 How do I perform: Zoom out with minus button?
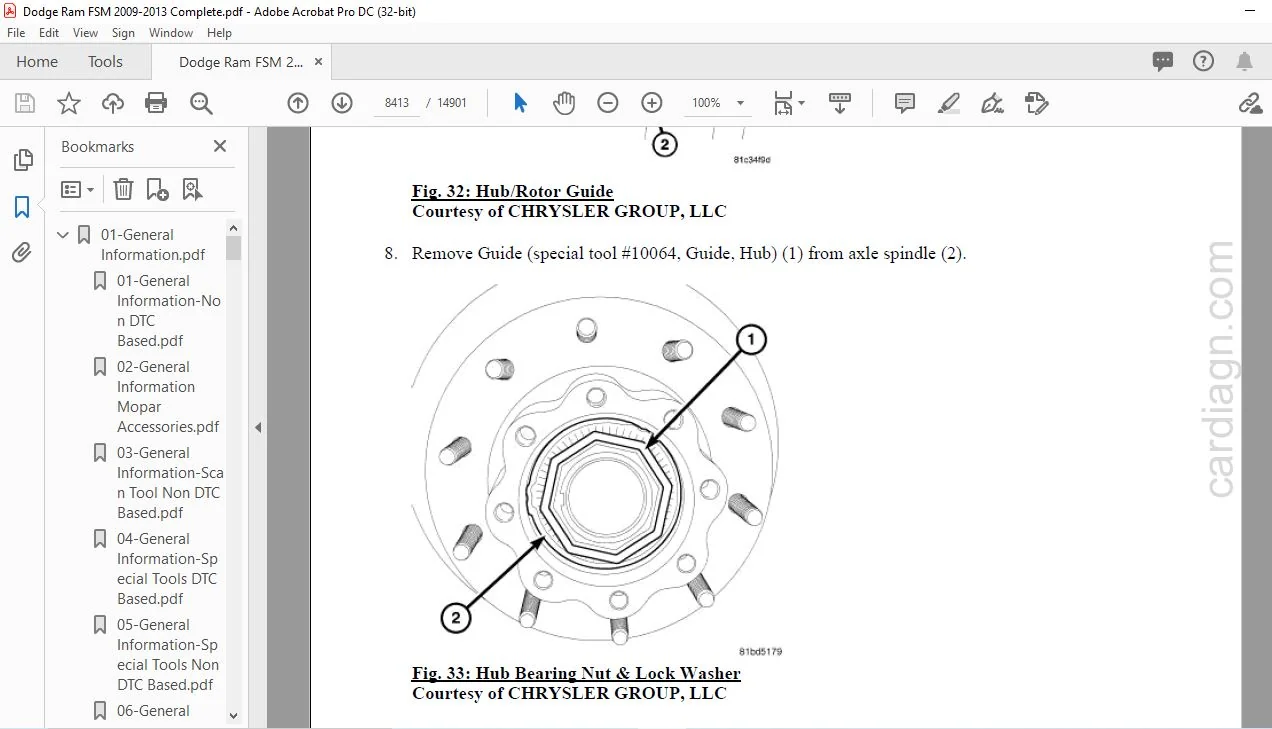tap(608, 103)
